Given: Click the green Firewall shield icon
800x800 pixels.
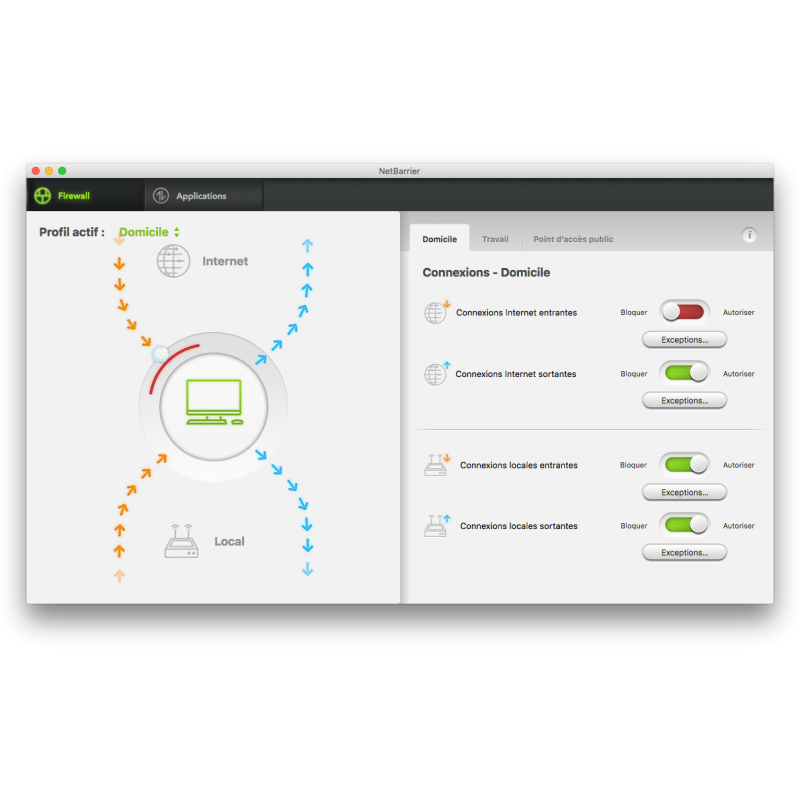Looking at the screenshot, I should click(x=43, y=195).
